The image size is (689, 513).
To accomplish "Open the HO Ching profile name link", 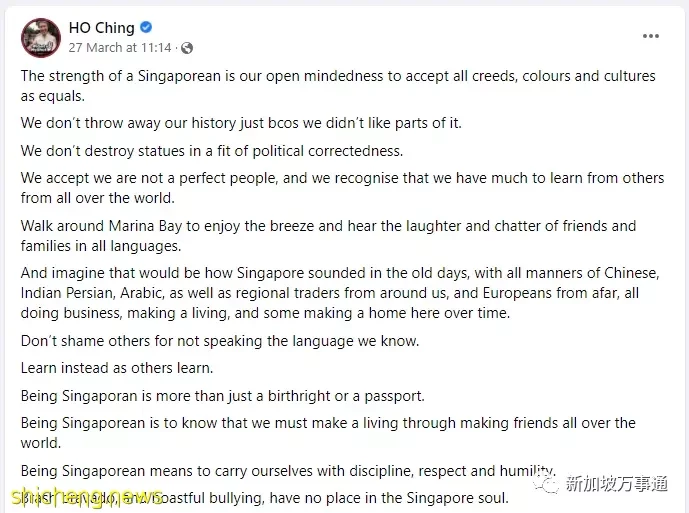I will tap(102, 28).
